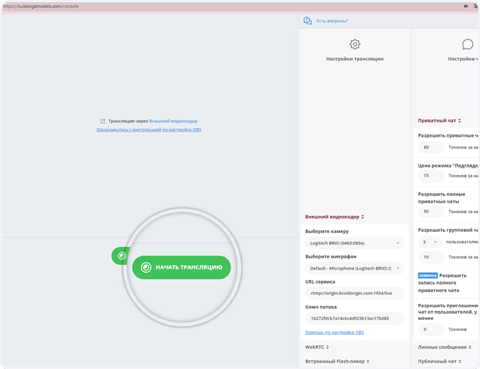Open the chat settings speech-bubble icon
The image size is (480, 369).
[467, 44]
